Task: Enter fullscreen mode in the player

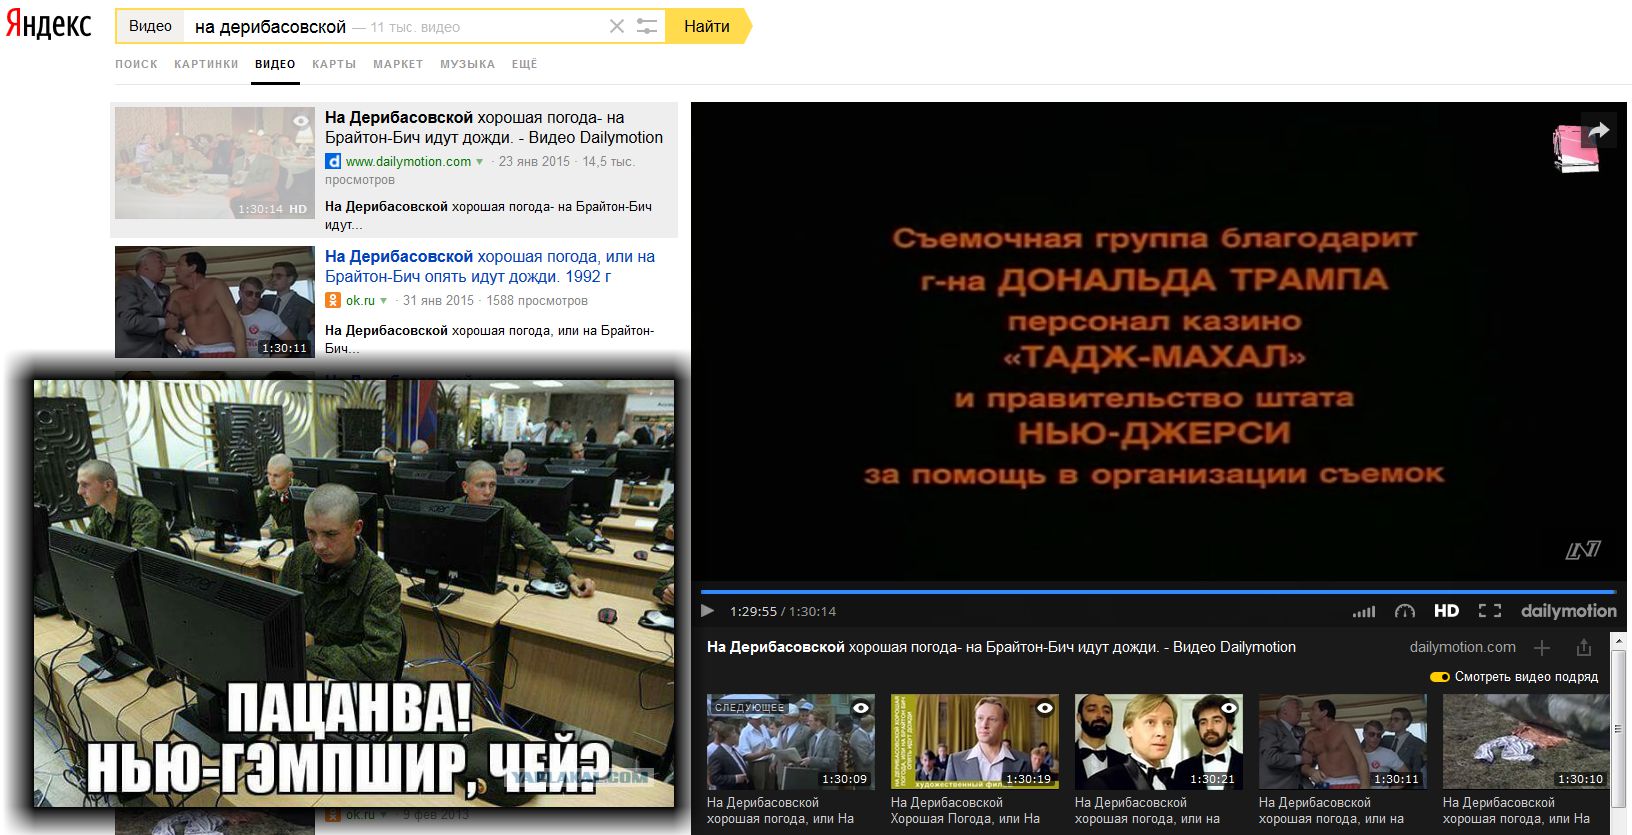Action: point(1490,611)
